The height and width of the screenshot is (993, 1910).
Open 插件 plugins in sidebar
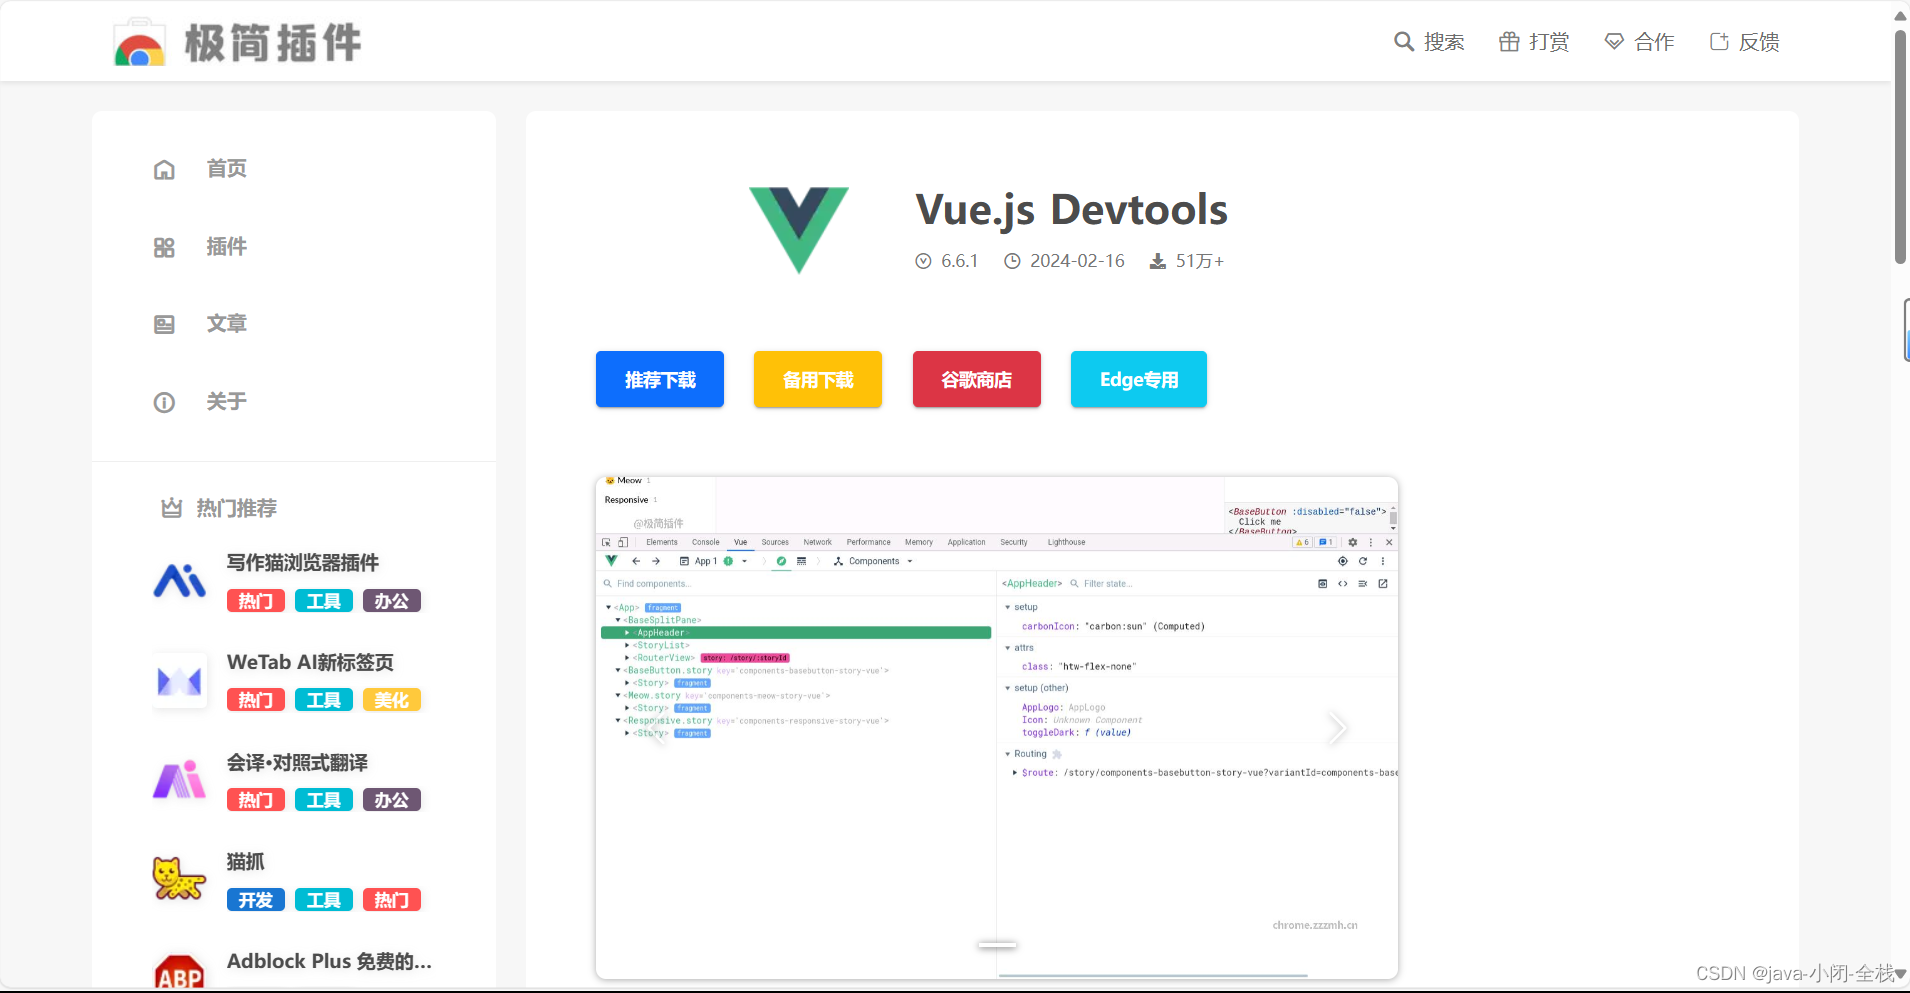coord(227,247)
